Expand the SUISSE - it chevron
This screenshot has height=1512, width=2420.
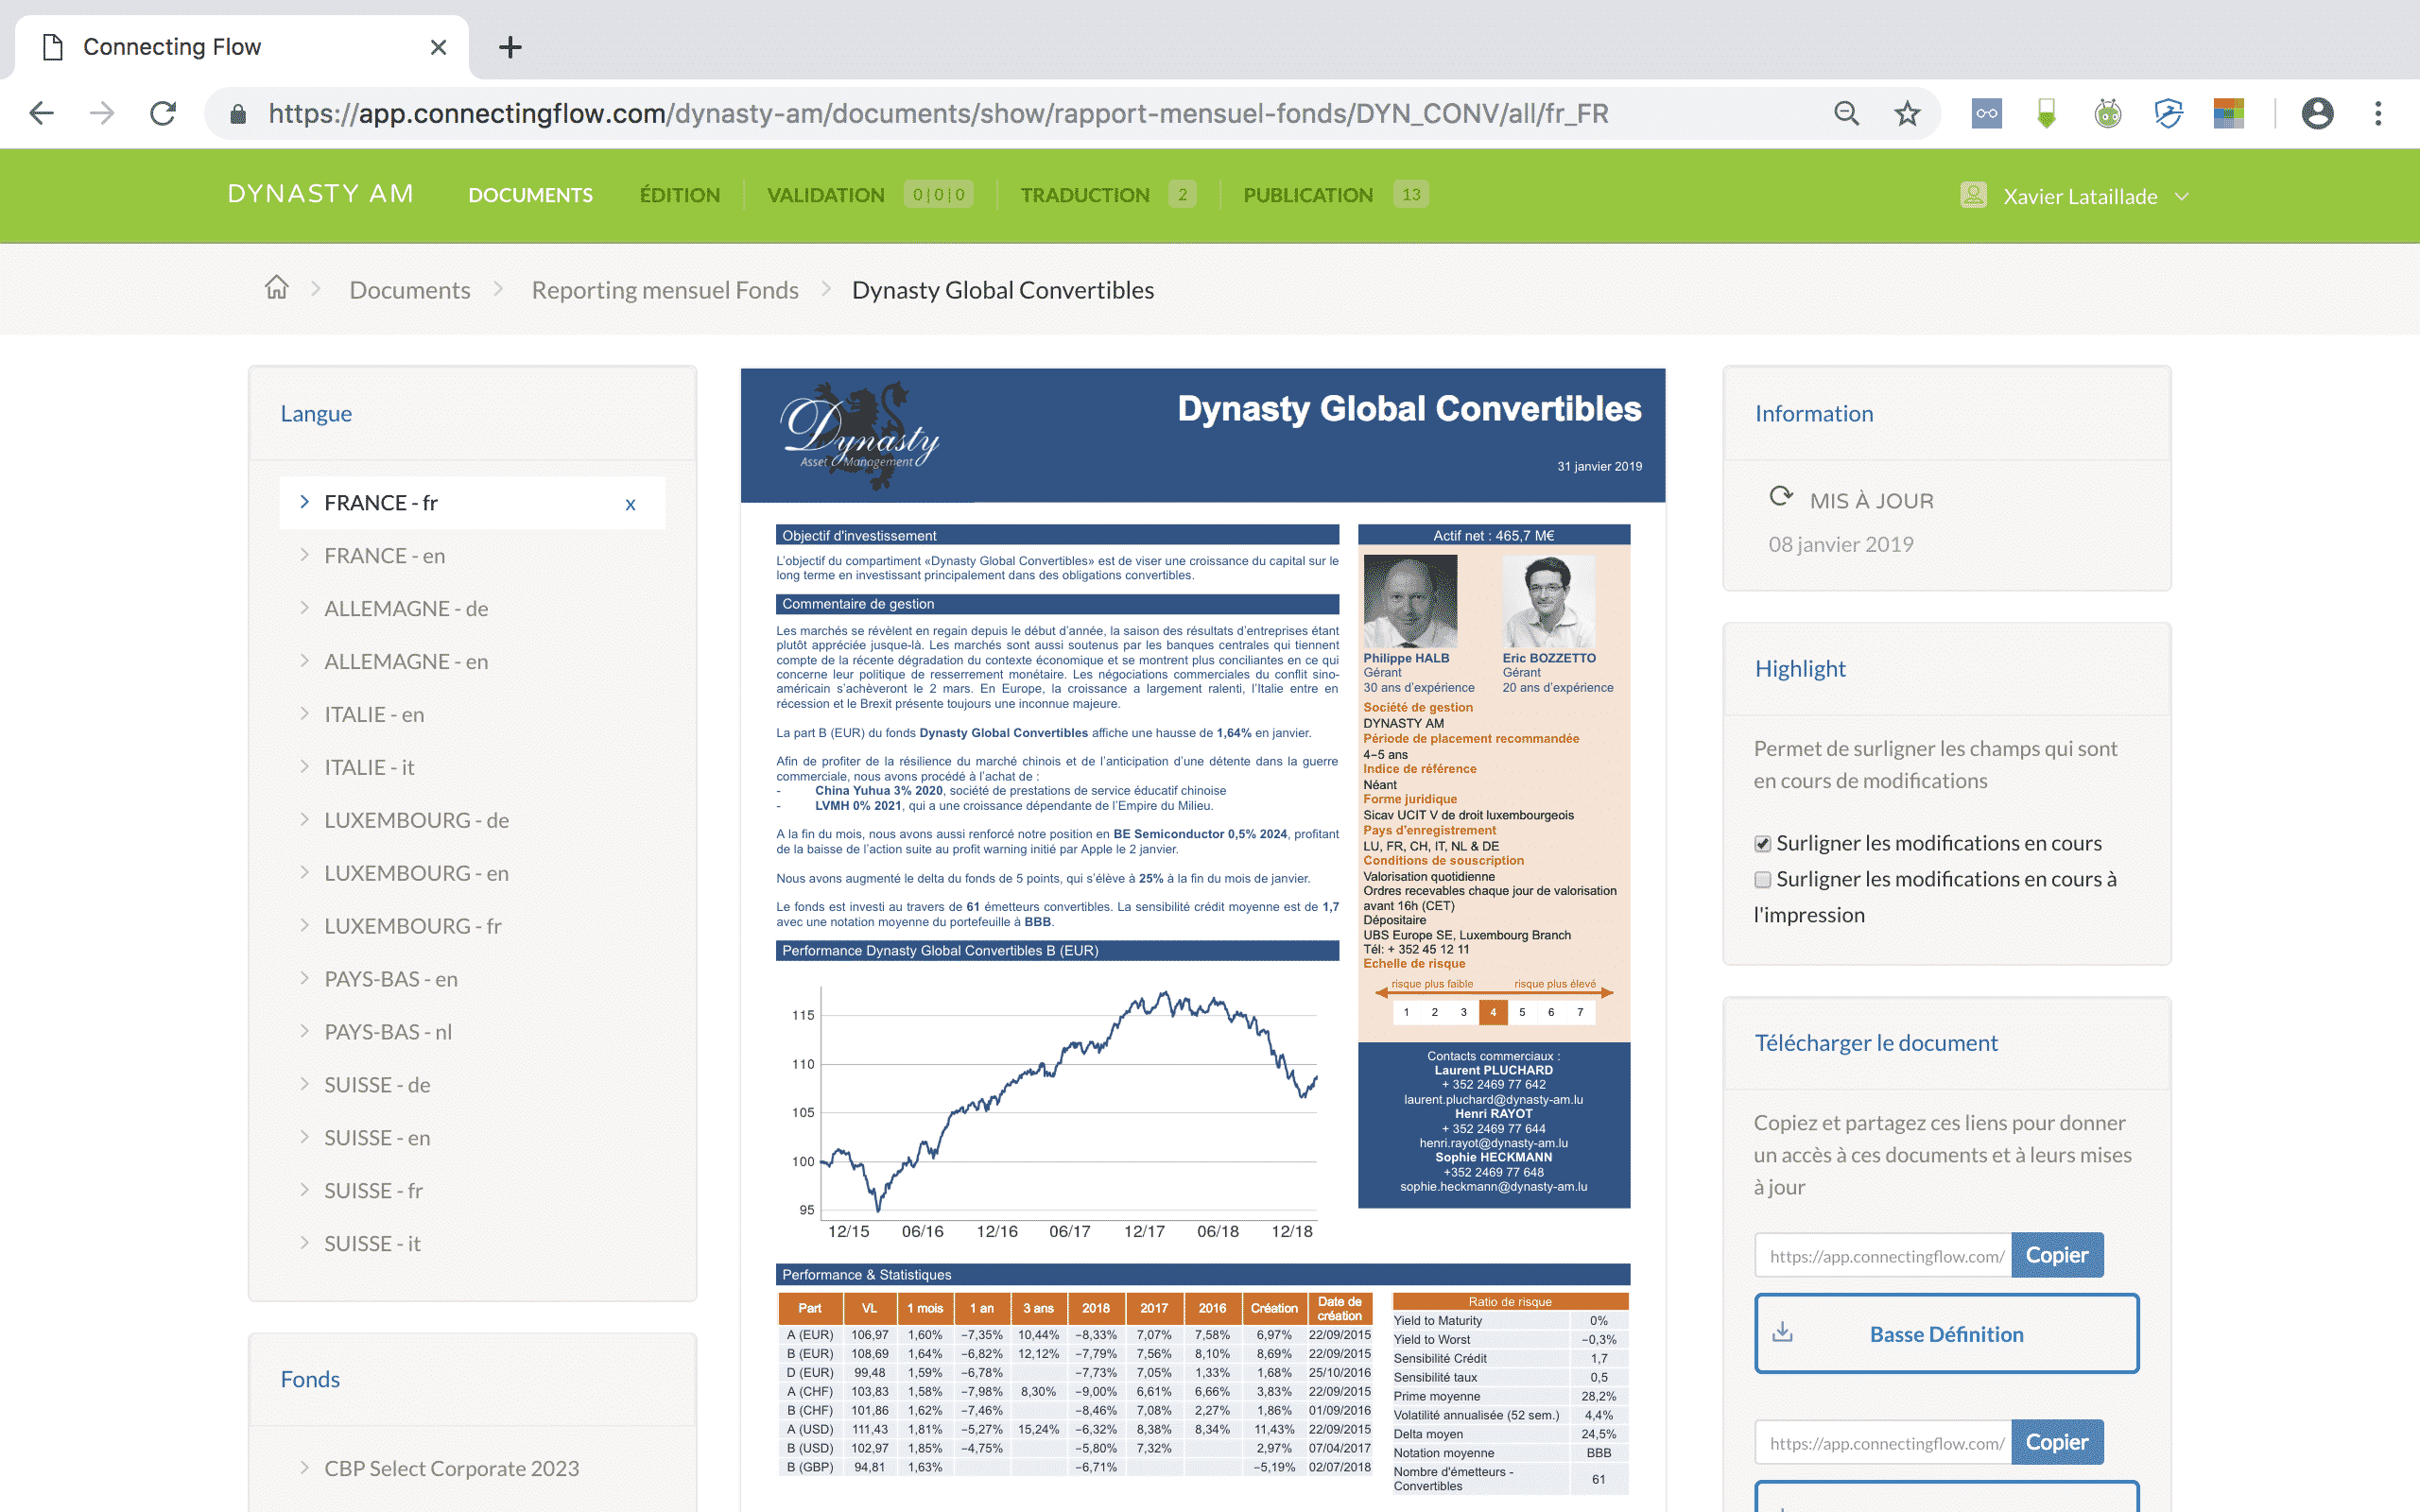[304, 1244]
